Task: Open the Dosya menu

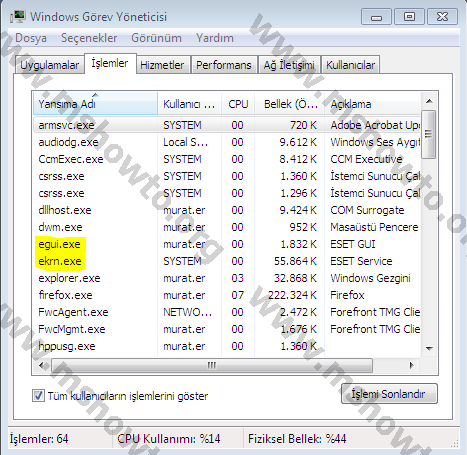Action: tap(31, 38)
